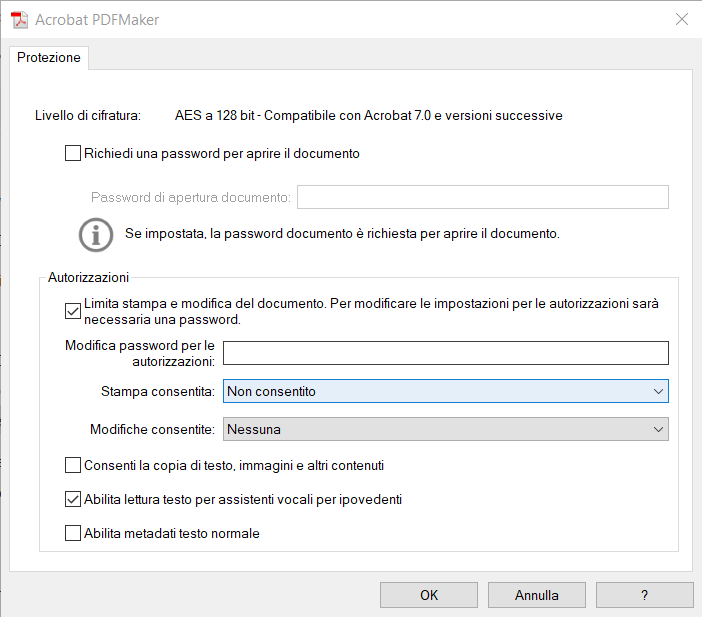
Task: Open help with the ? button
Action: 645,595
